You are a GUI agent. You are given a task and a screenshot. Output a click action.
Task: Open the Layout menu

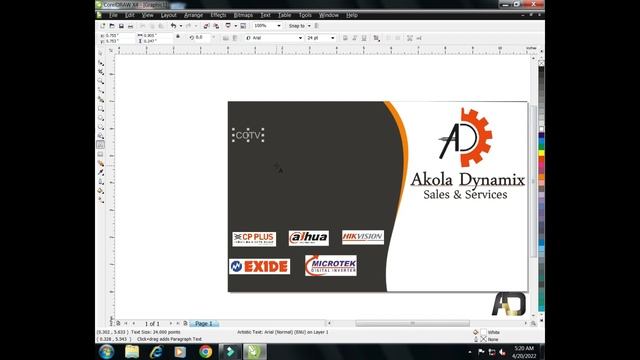169,15
